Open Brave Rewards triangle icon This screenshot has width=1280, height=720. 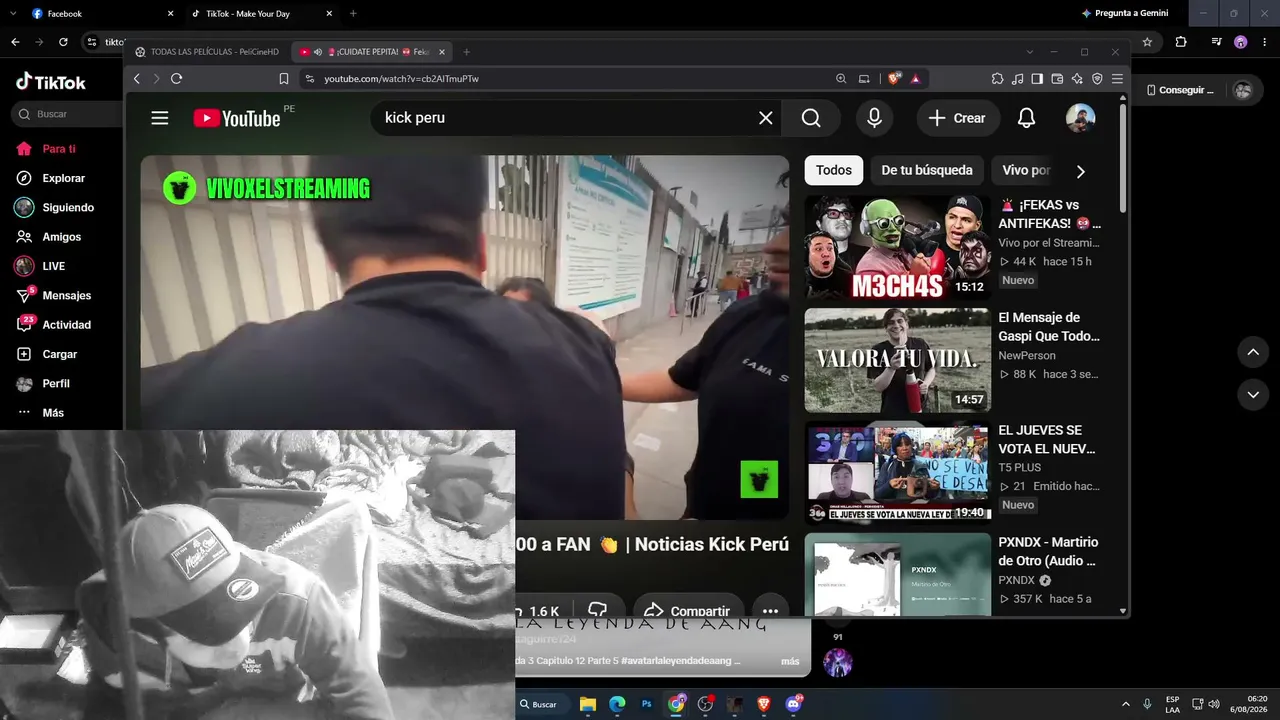915,79
